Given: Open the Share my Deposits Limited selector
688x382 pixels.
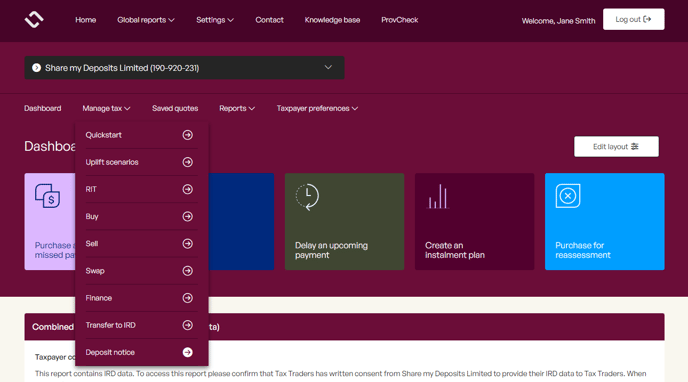Looking at the screenshot, I should pyautogui.click(x=184, y=68).
